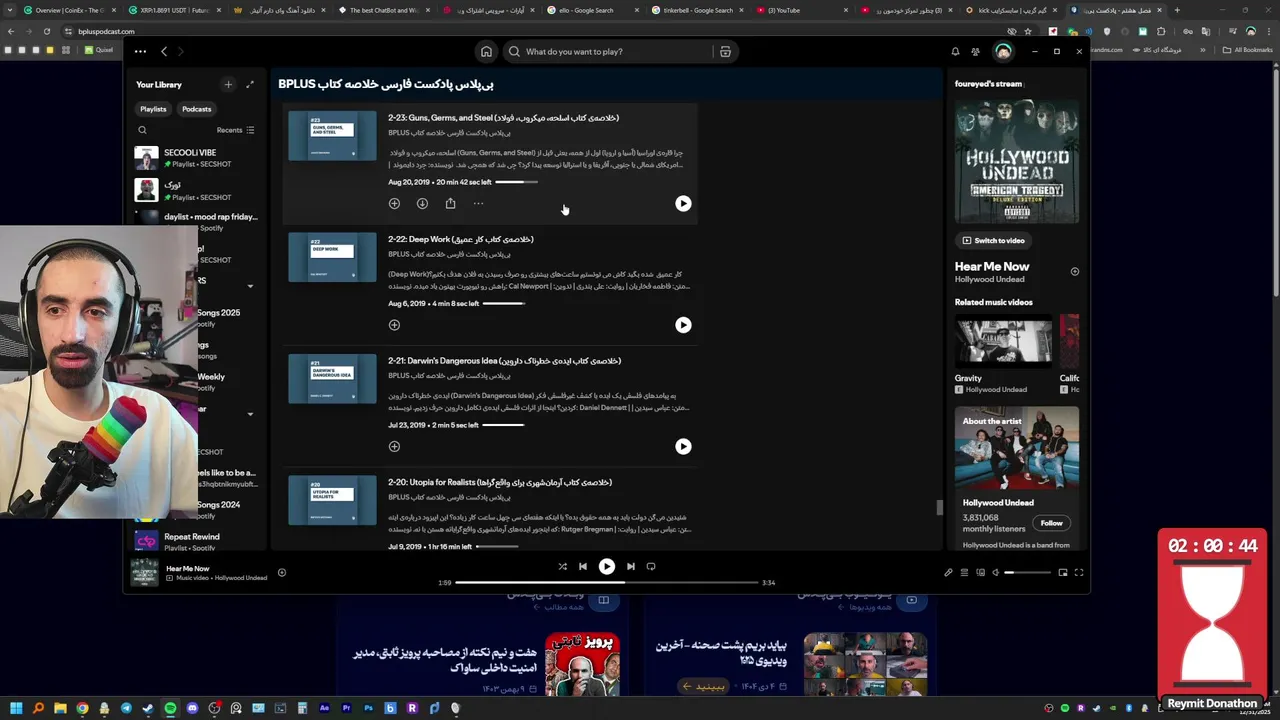The width and height of the screenshot is (1280, 720).
Task: Filter the library by Podcasts
Action: (x=197, y=109)
